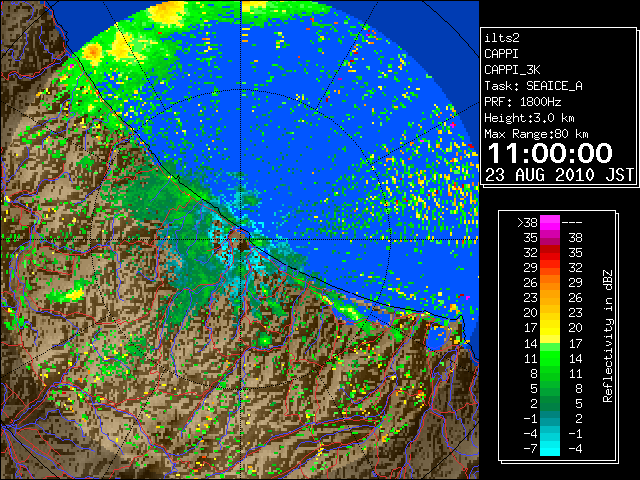The width and height of the screenshot is (640, 480).
Task: Click the PRF: 1800Hz text
Action: tap(523, 102)
